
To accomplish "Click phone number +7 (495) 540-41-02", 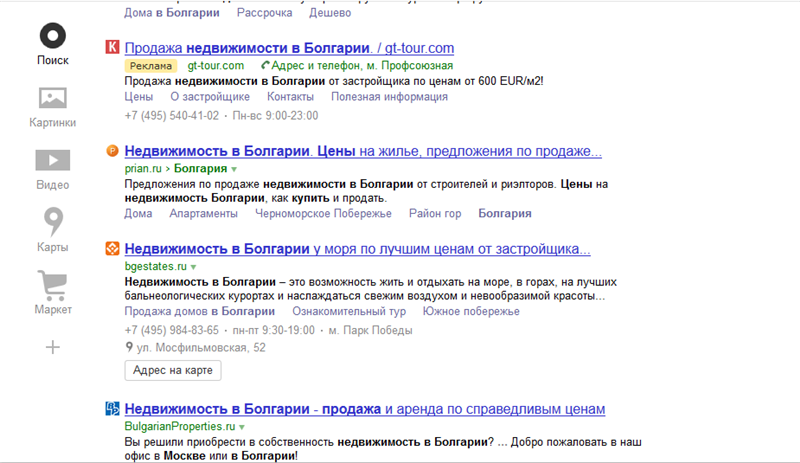I will [172, 116].
